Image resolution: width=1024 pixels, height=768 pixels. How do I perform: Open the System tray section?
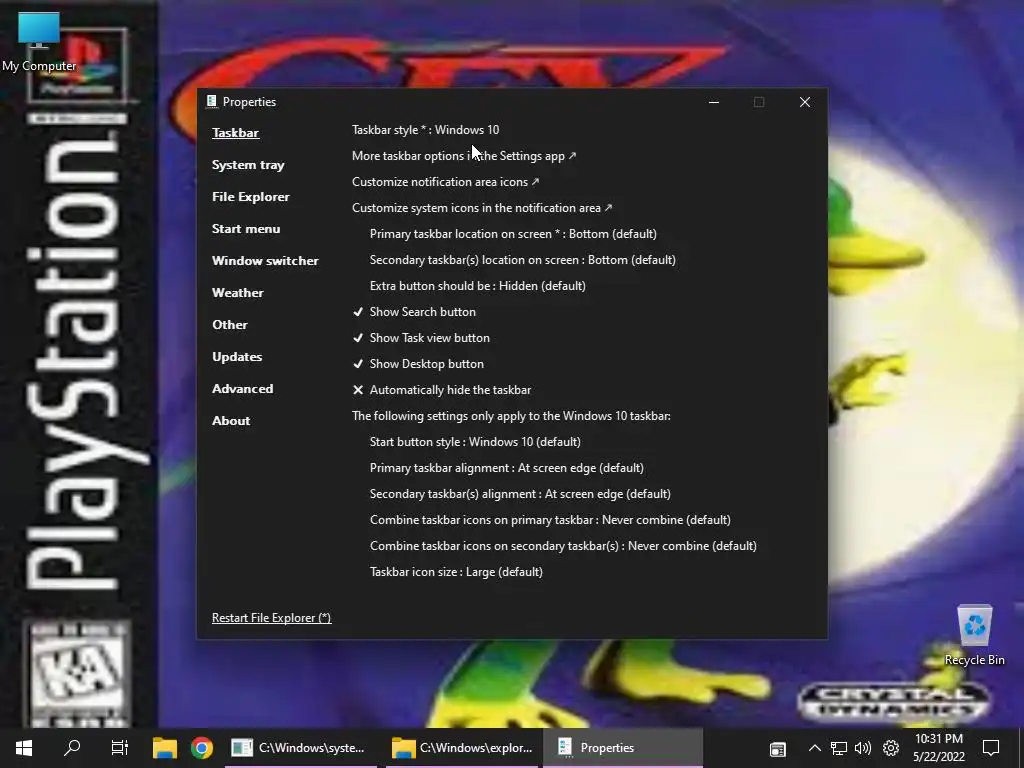click(248, 165)
